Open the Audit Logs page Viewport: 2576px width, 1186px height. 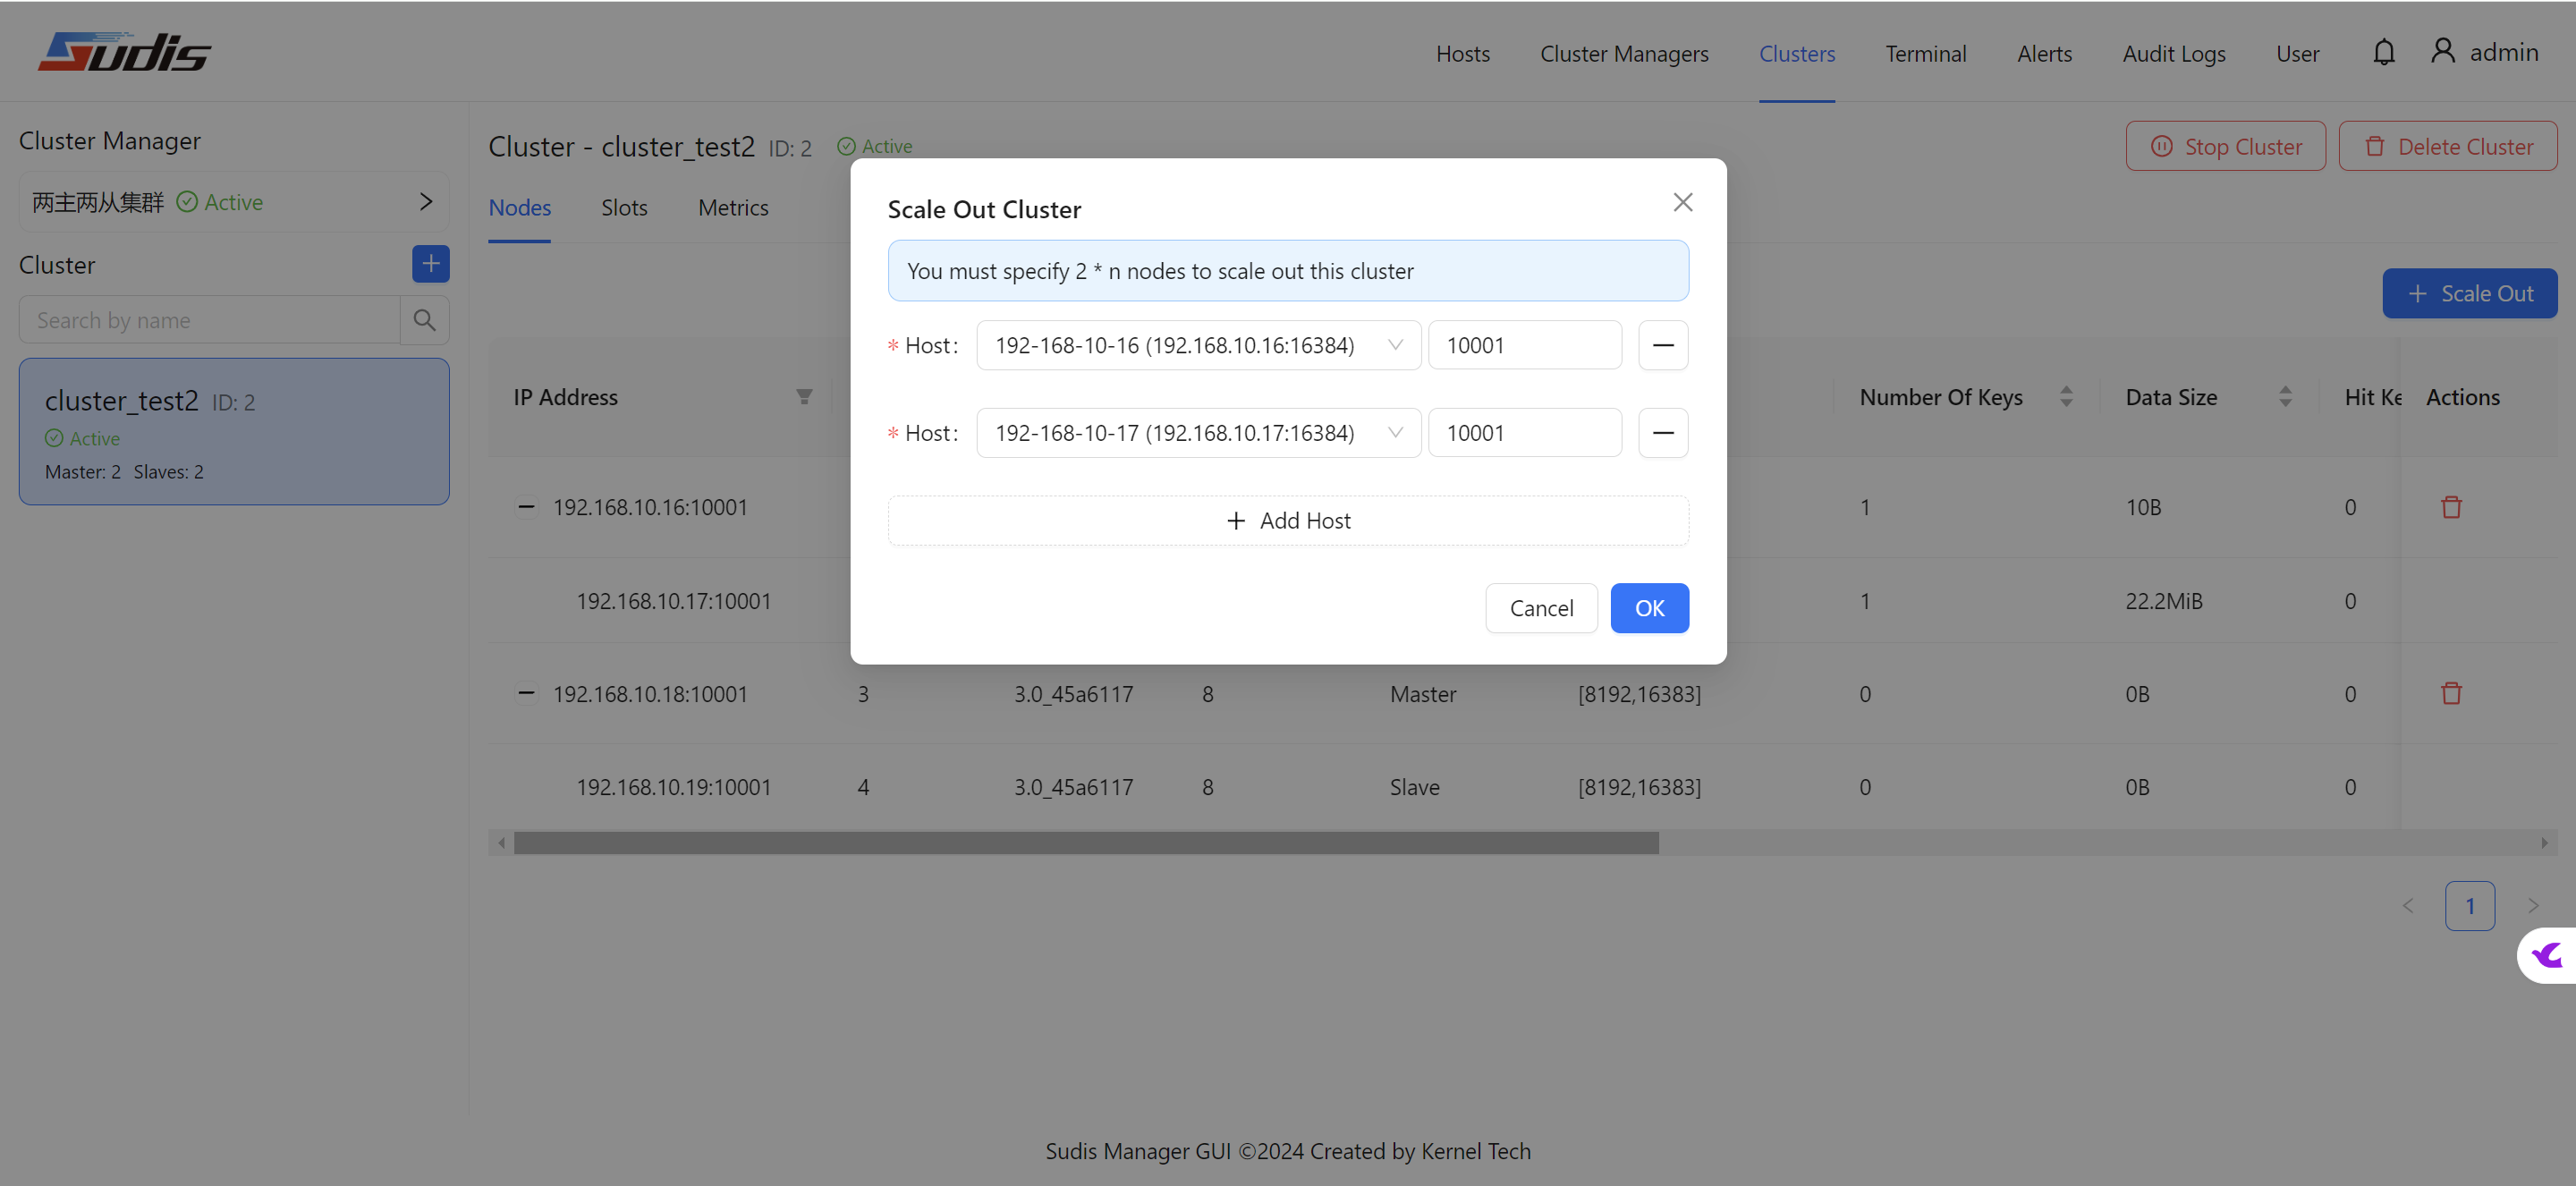coord(2174,54)
